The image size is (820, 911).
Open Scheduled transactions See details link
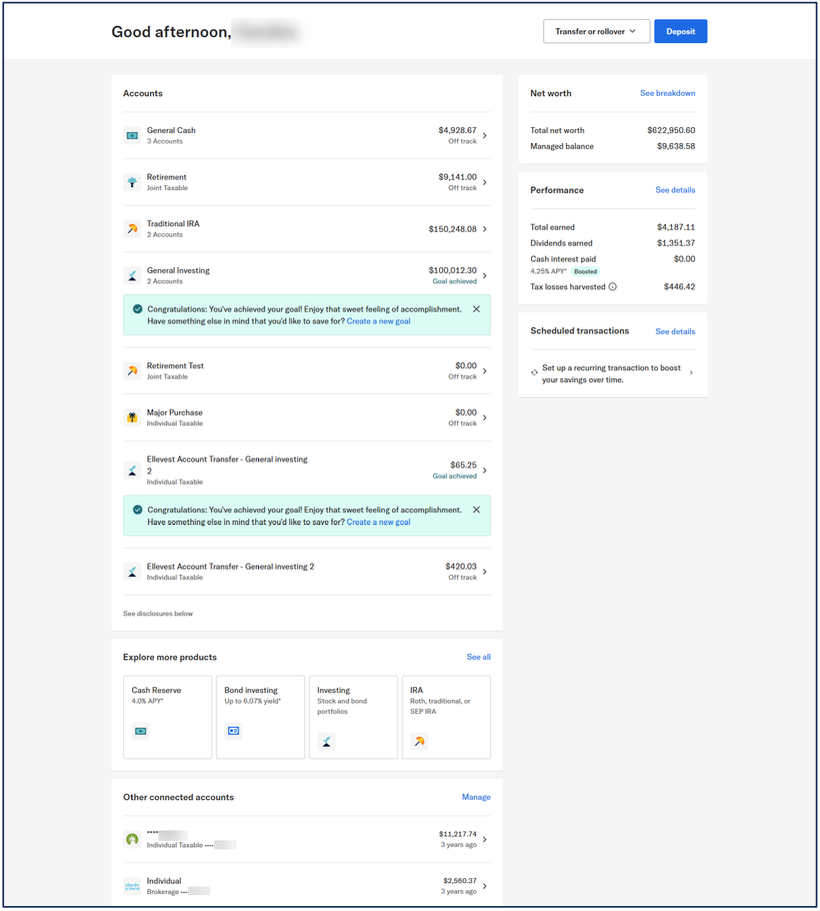pos(675,331)
